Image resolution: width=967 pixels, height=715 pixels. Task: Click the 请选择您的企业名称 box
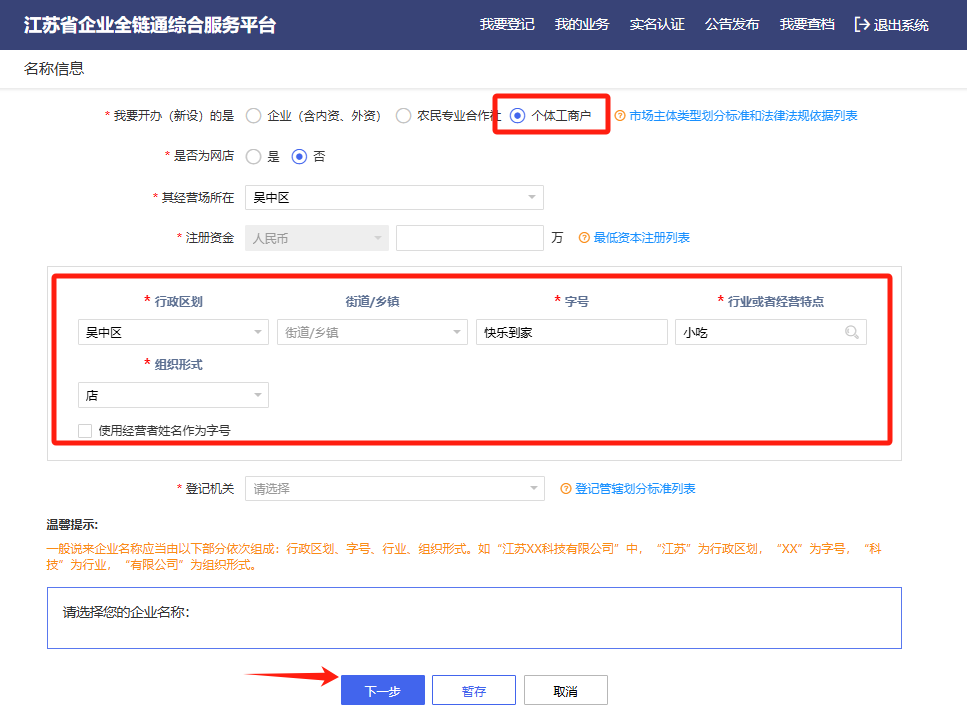pos(474,618)
